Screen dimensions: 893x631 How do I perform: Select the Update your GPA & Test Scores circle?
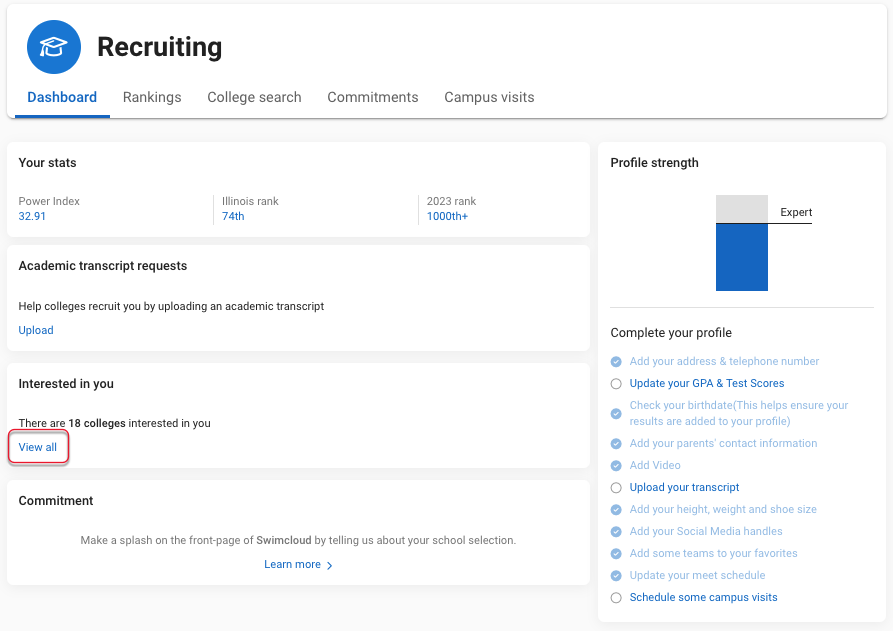[x=616, y=384]
